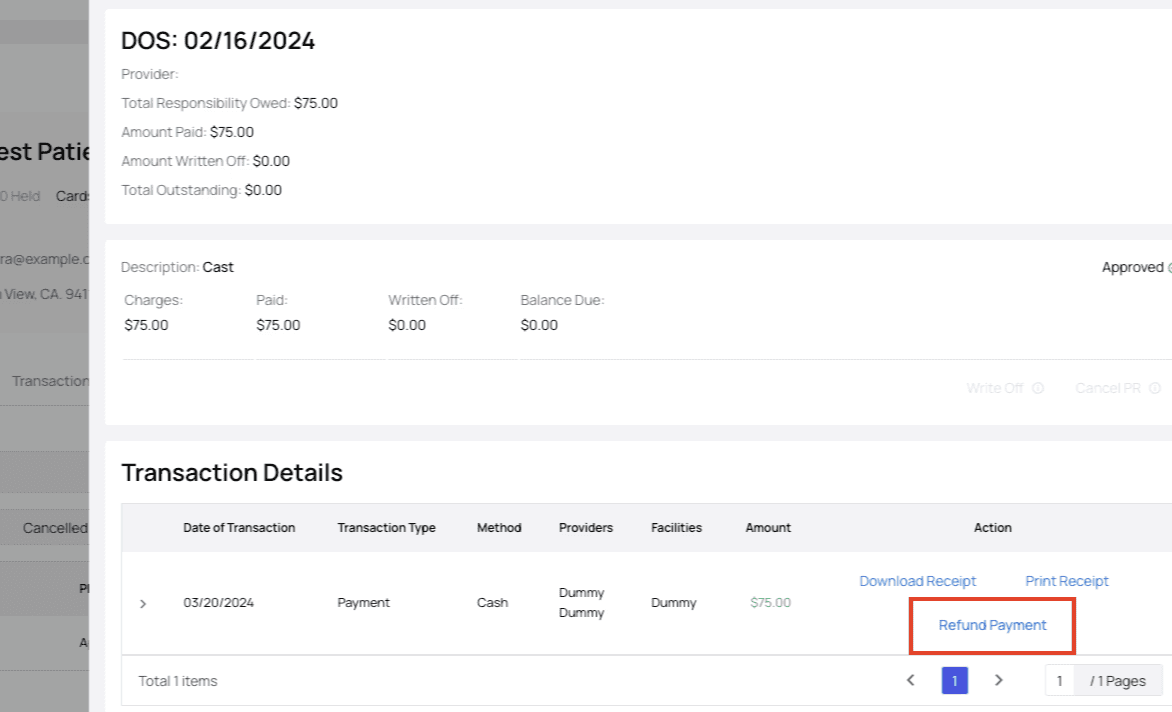Go to the next page arrow
This screenshot has width=1172, height=712.
998,680
